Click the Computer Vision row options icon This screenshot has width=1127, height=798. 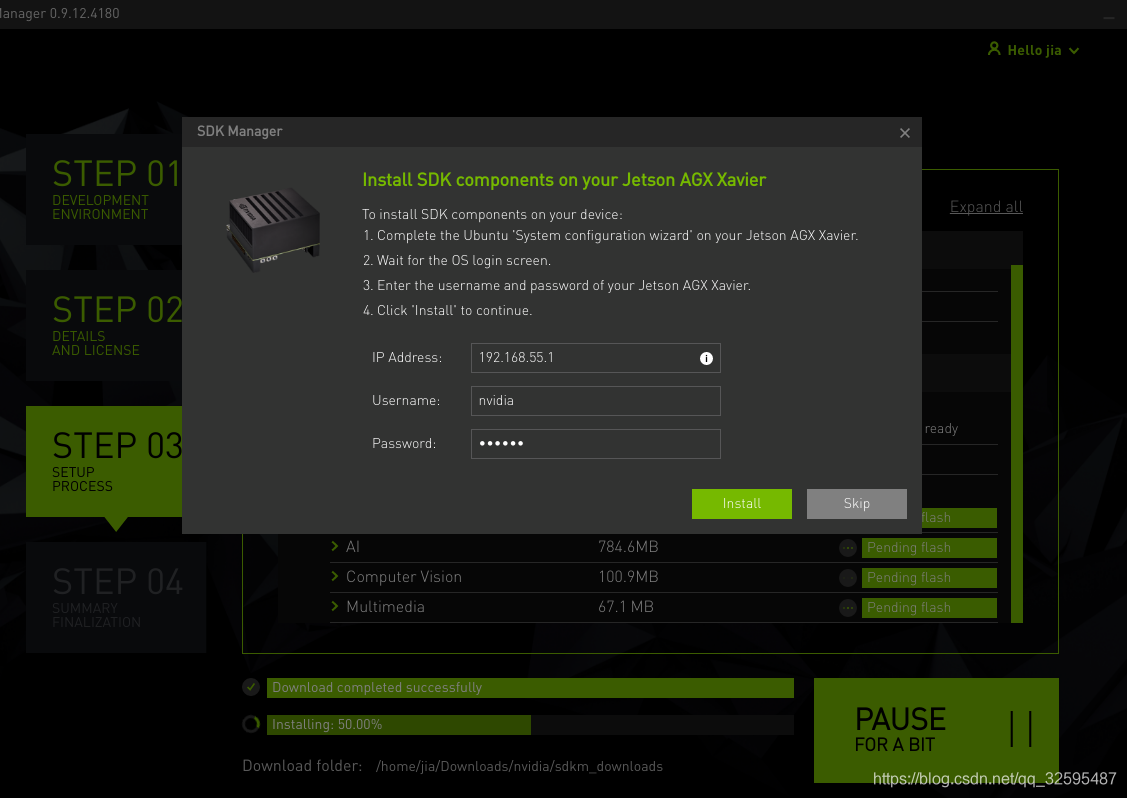[x=847, y=578]
